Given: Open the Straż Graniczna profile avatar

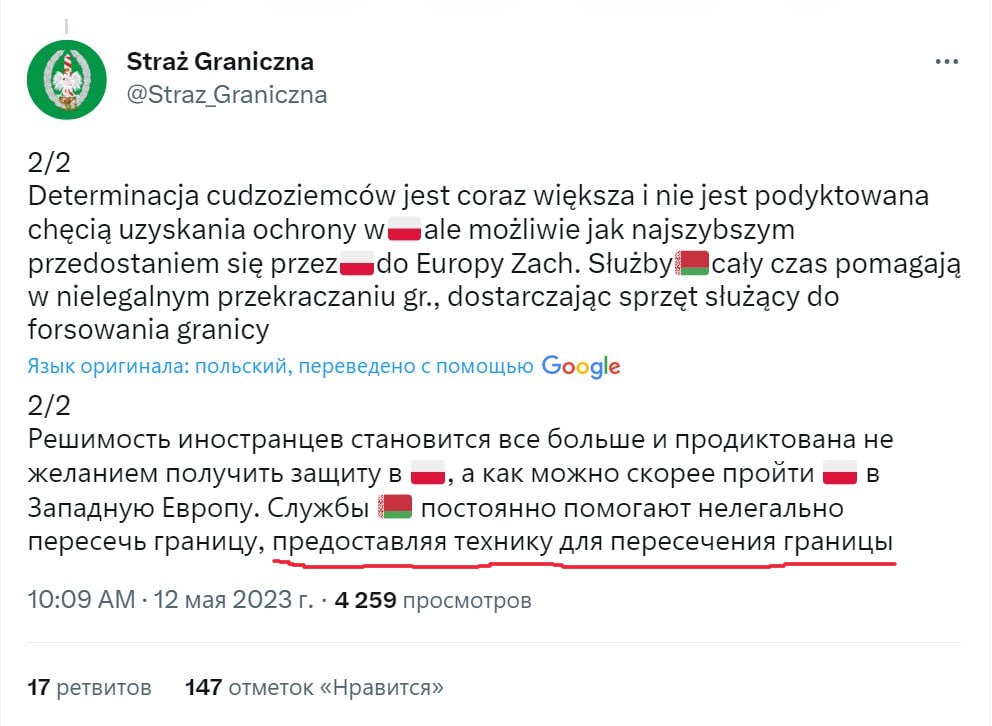Looking at the screenshot, I should click(x=67, y=79).
